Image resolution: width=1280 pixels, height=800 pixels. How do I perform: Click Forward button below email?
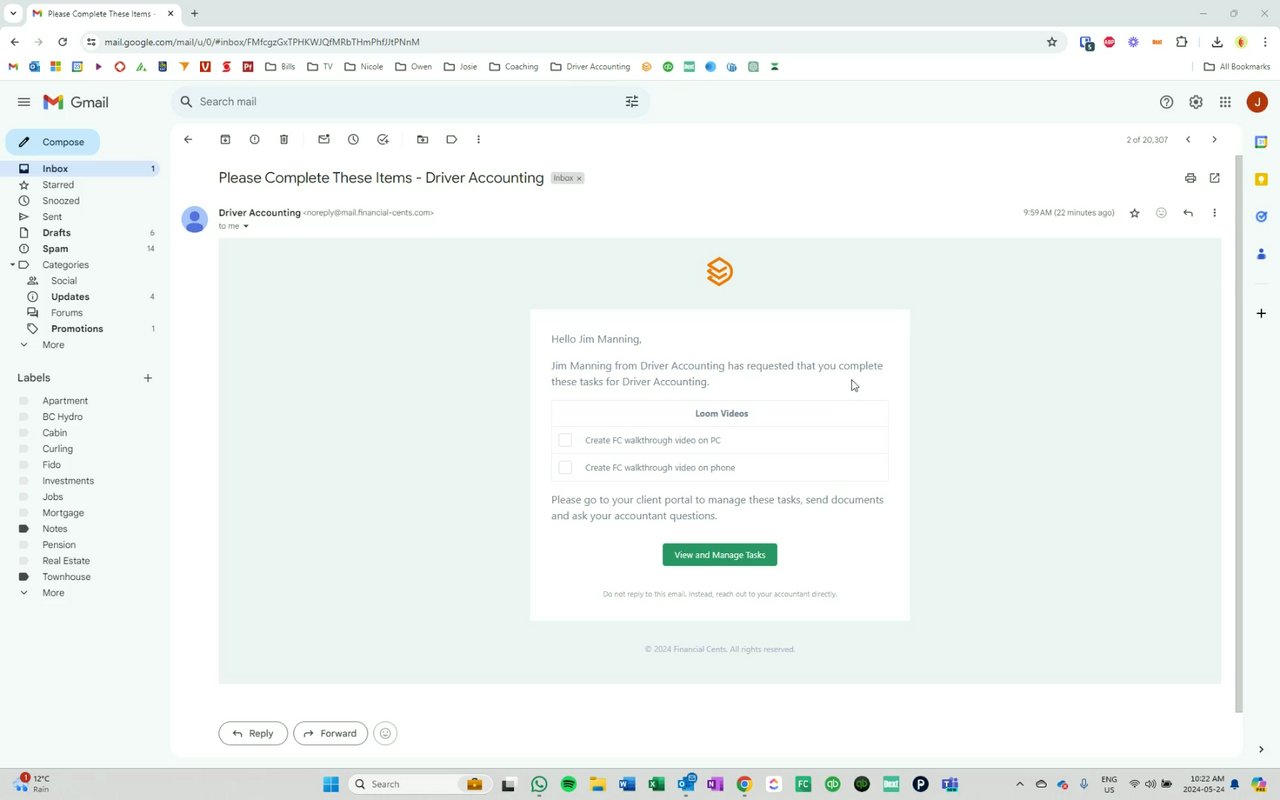(330, 733)
